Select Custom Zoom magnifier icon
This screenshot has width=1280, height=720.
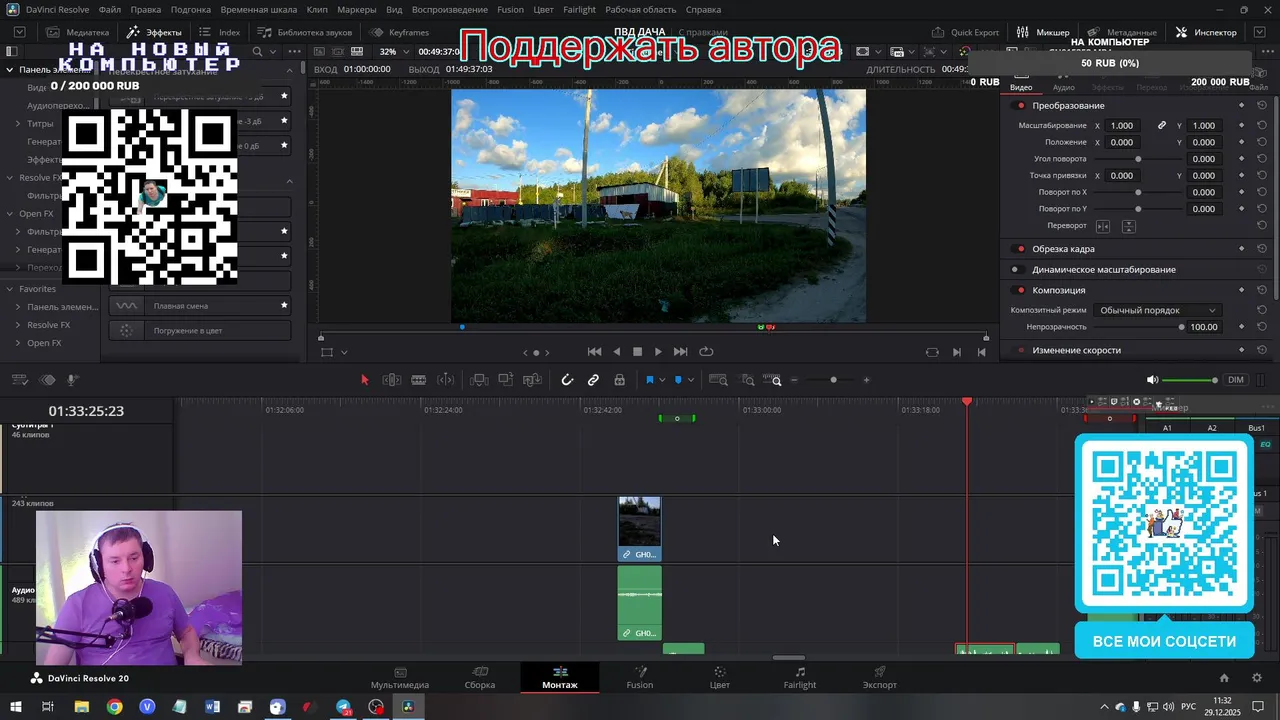[x=773, y=380]
